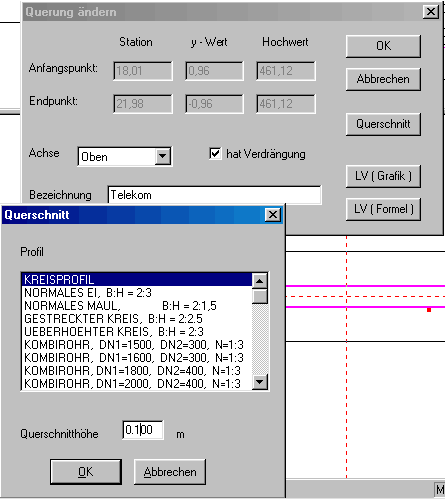This screenshot has width=446, height=500.
Task: Open the Achse dropdown showing Oben
Action: point(163,156)
